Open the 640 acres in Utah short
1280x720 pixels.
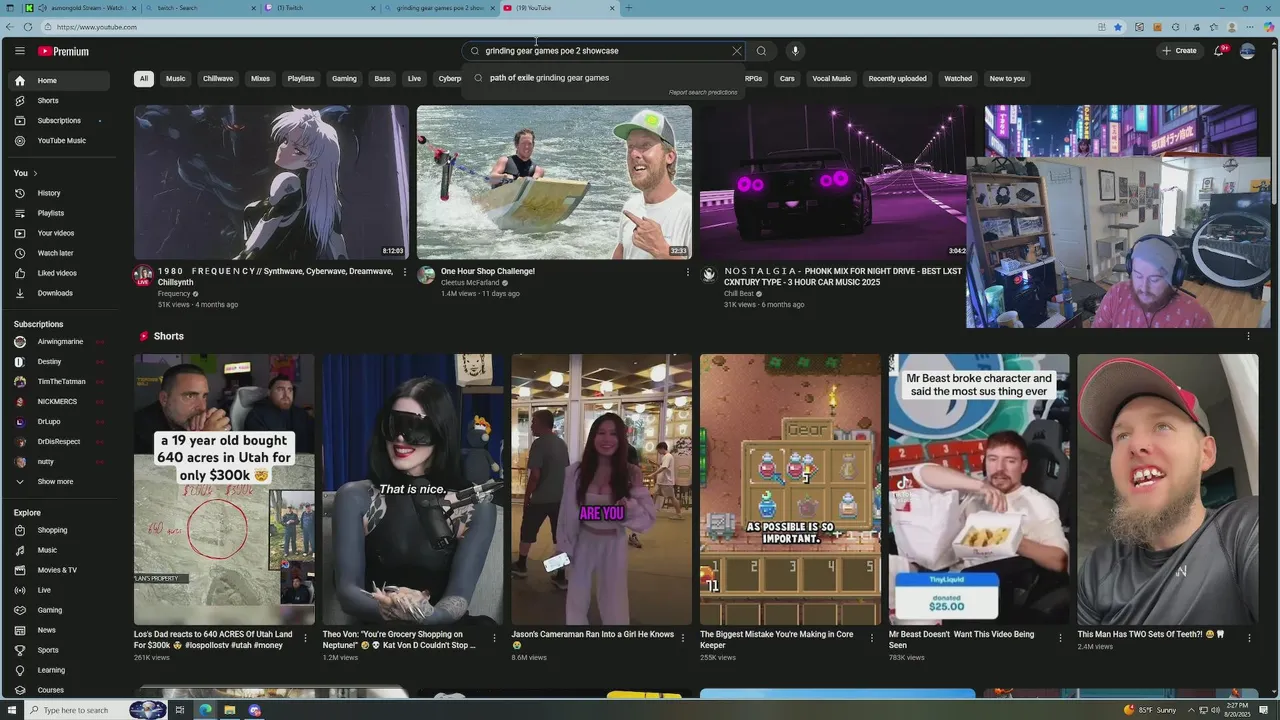pos(224,490)
